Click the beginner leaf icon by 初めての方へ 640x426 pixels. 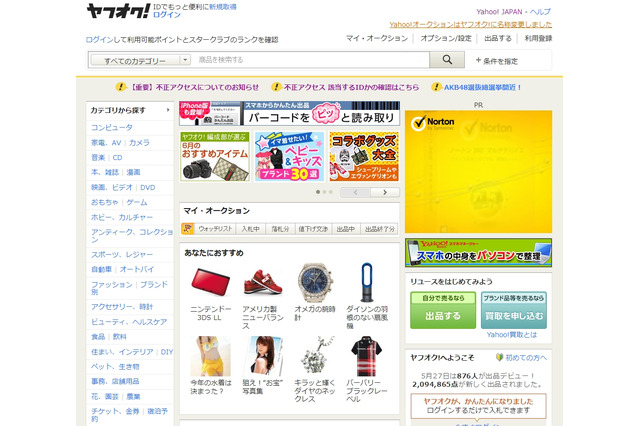coord(499,357)
